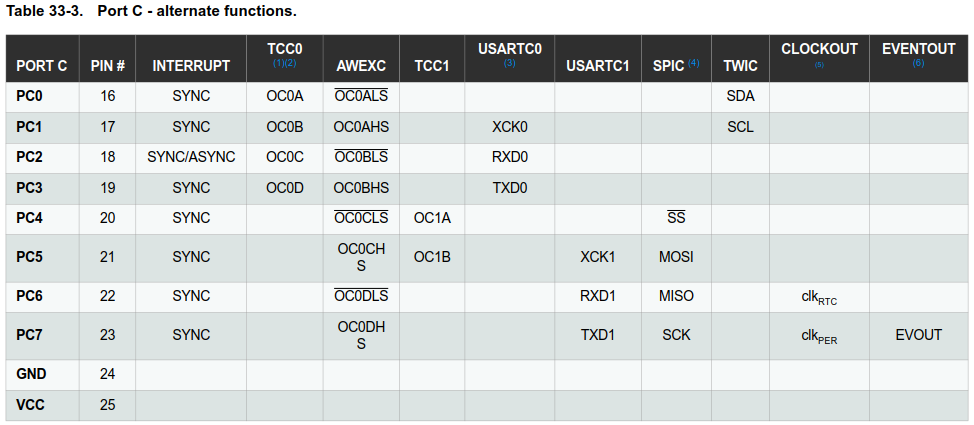This screenshot has width=974, height=425.
Task: Click the SDA cell under TWIC
Action: click(740, 96)
